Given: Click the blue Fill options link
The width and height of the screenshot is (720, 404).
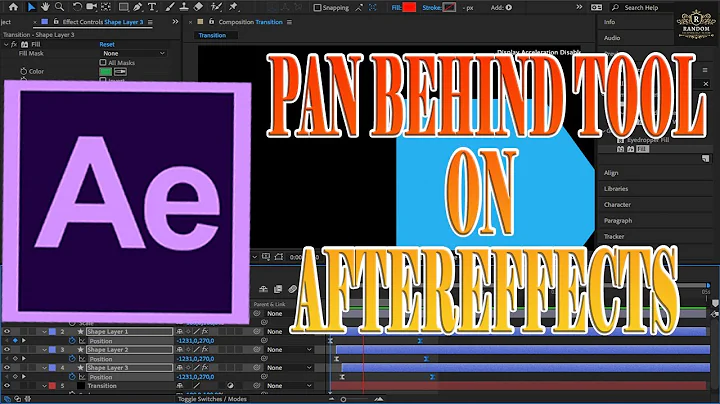Looking at the screenshot, I should (396, 7).
